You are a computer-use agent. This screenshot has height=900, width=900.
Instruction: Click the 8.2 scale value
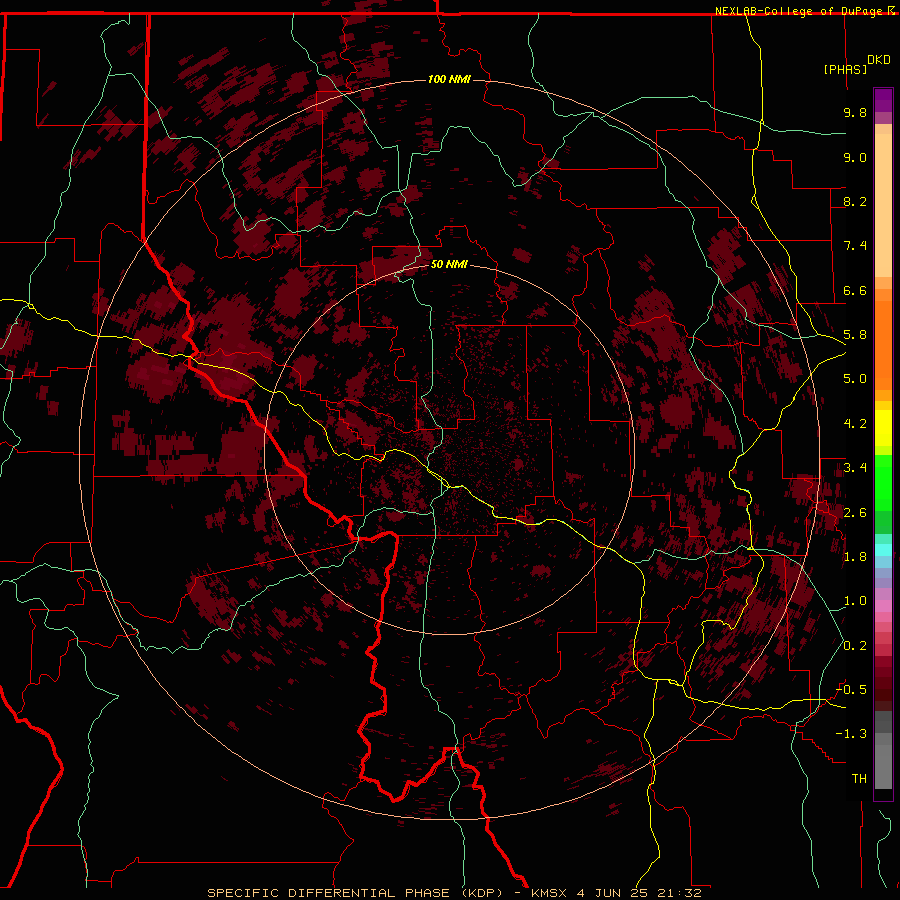click(x=855, y=201)
